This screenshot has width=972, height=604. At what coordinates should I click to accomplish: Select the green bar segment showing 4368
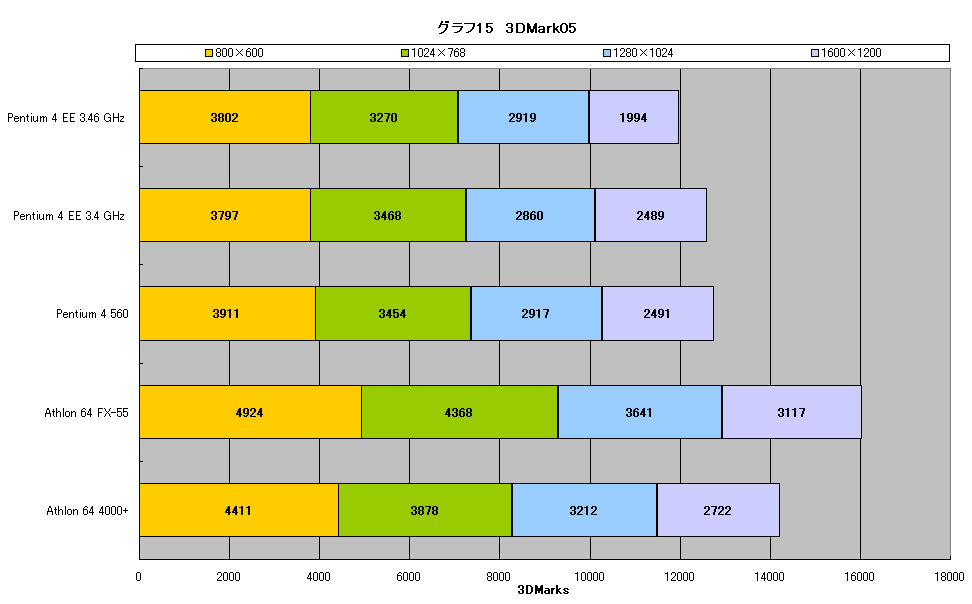pyautogui.click(x=459, y=412)
